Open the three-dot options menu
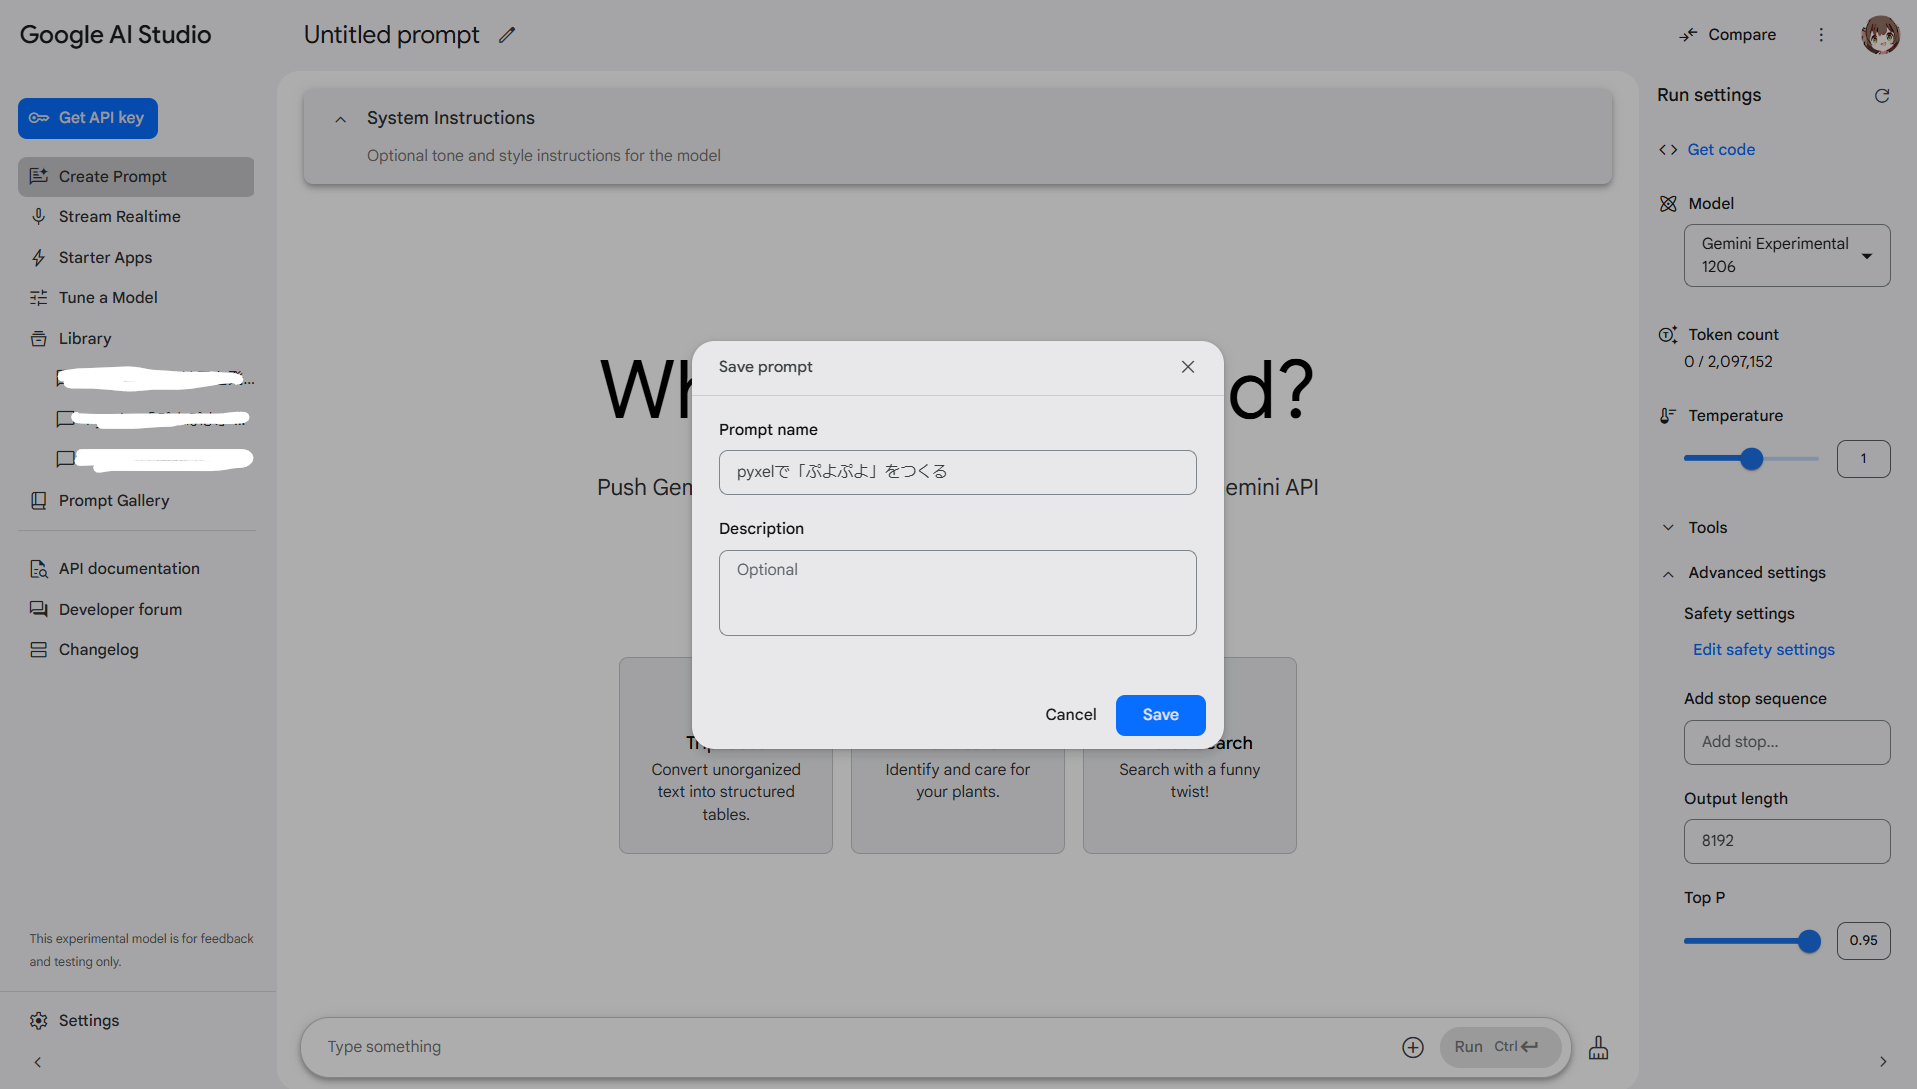1917x1089 pixels. [x=1822, y=34]
